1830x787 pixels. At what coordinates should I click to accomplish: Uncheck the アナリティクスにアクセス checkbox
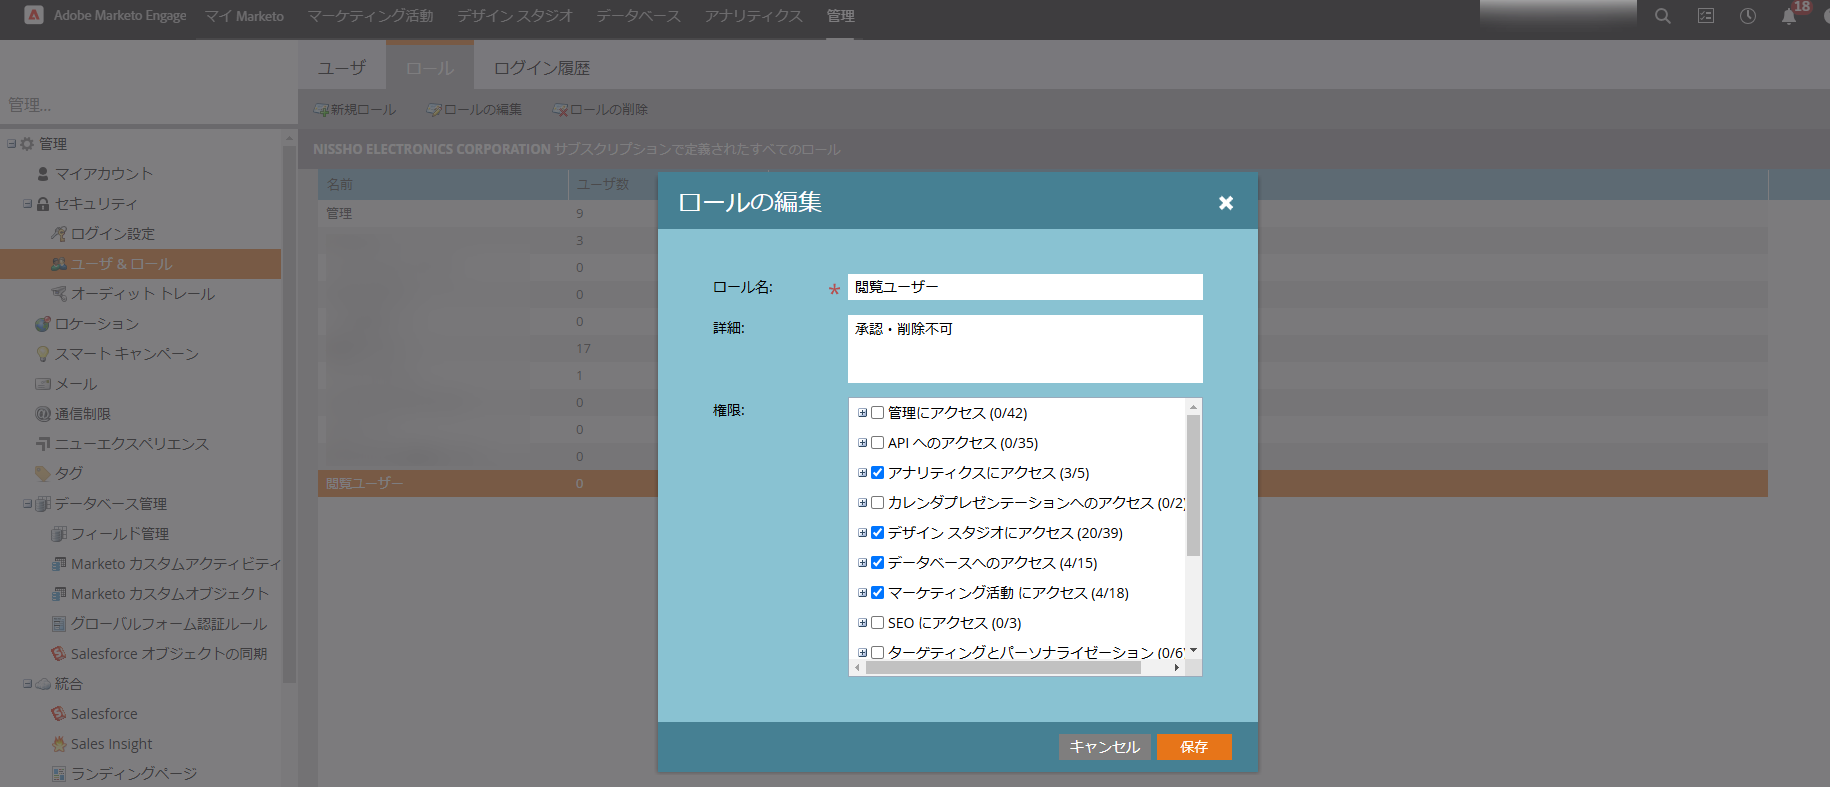click(x=877, y=473)
